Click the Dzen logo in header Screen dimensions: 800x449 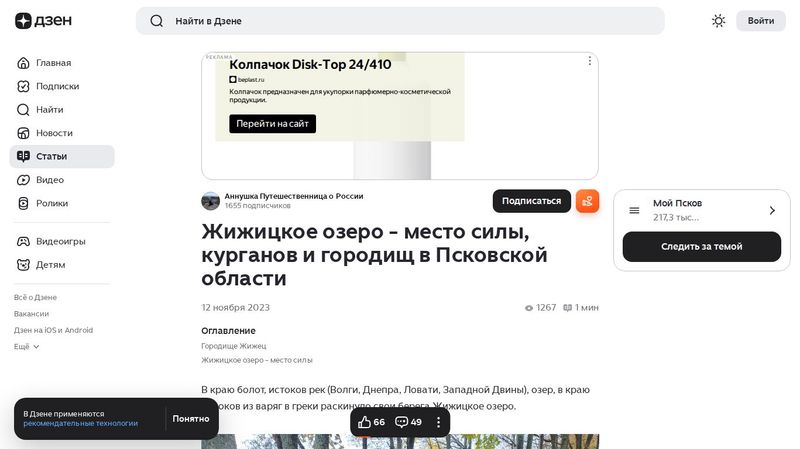[37, 21]
